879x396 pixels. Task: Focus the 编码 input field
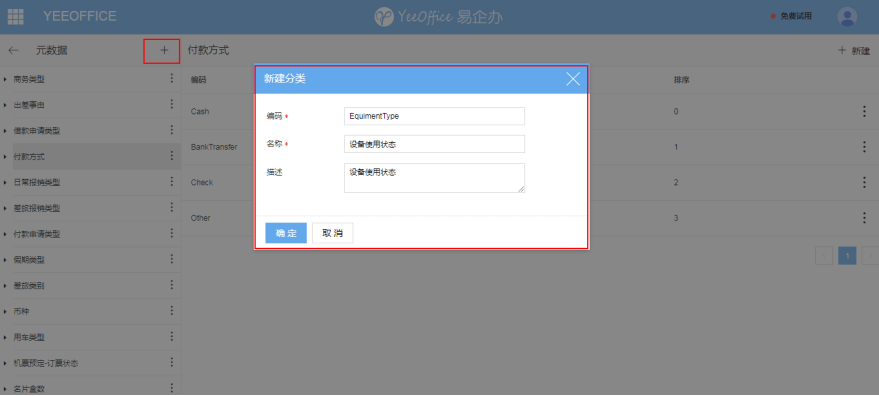(434, 116)
